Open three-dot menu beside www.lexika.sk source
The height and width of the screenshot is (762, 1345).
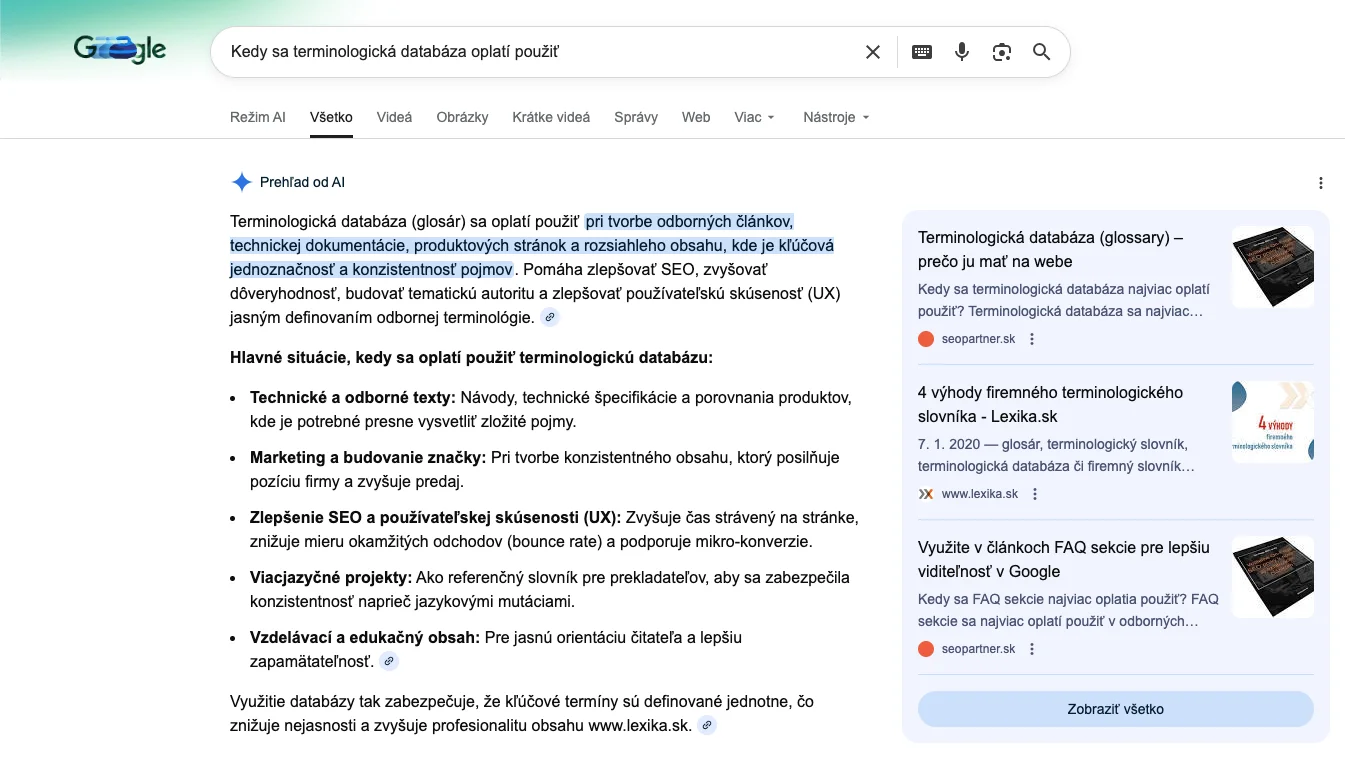[1035, 494]
